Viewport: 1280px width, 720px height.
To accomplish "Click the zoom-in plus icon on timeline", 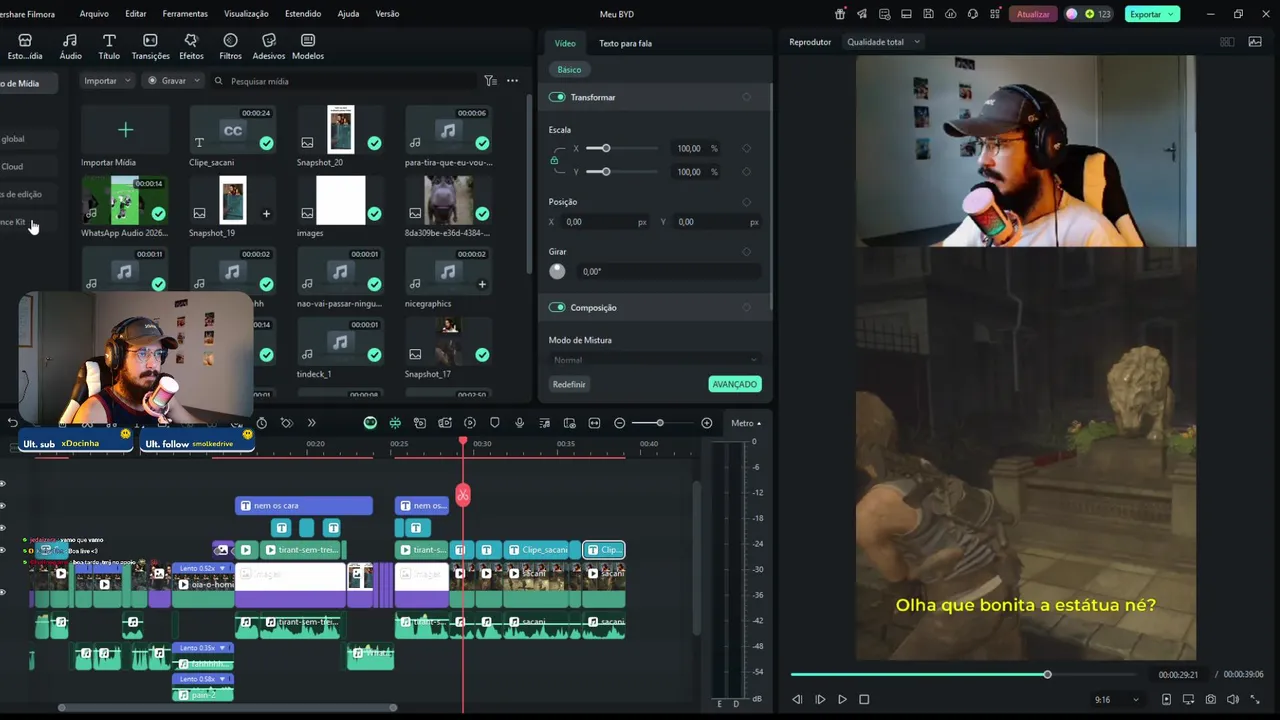I will (706, 423).
